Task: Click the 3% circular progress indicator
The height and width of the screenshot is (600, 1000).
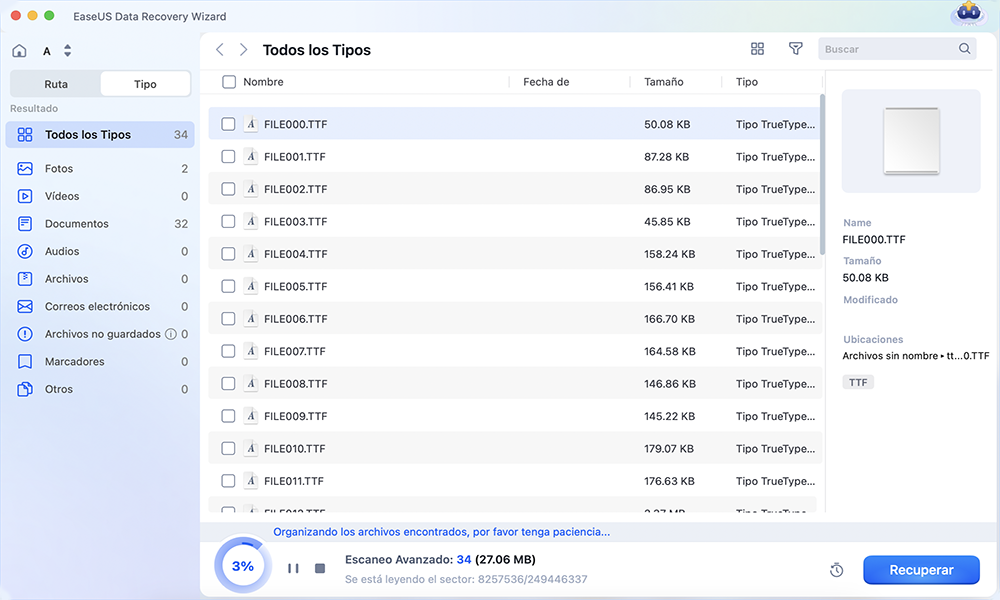Action: (243, 566)
